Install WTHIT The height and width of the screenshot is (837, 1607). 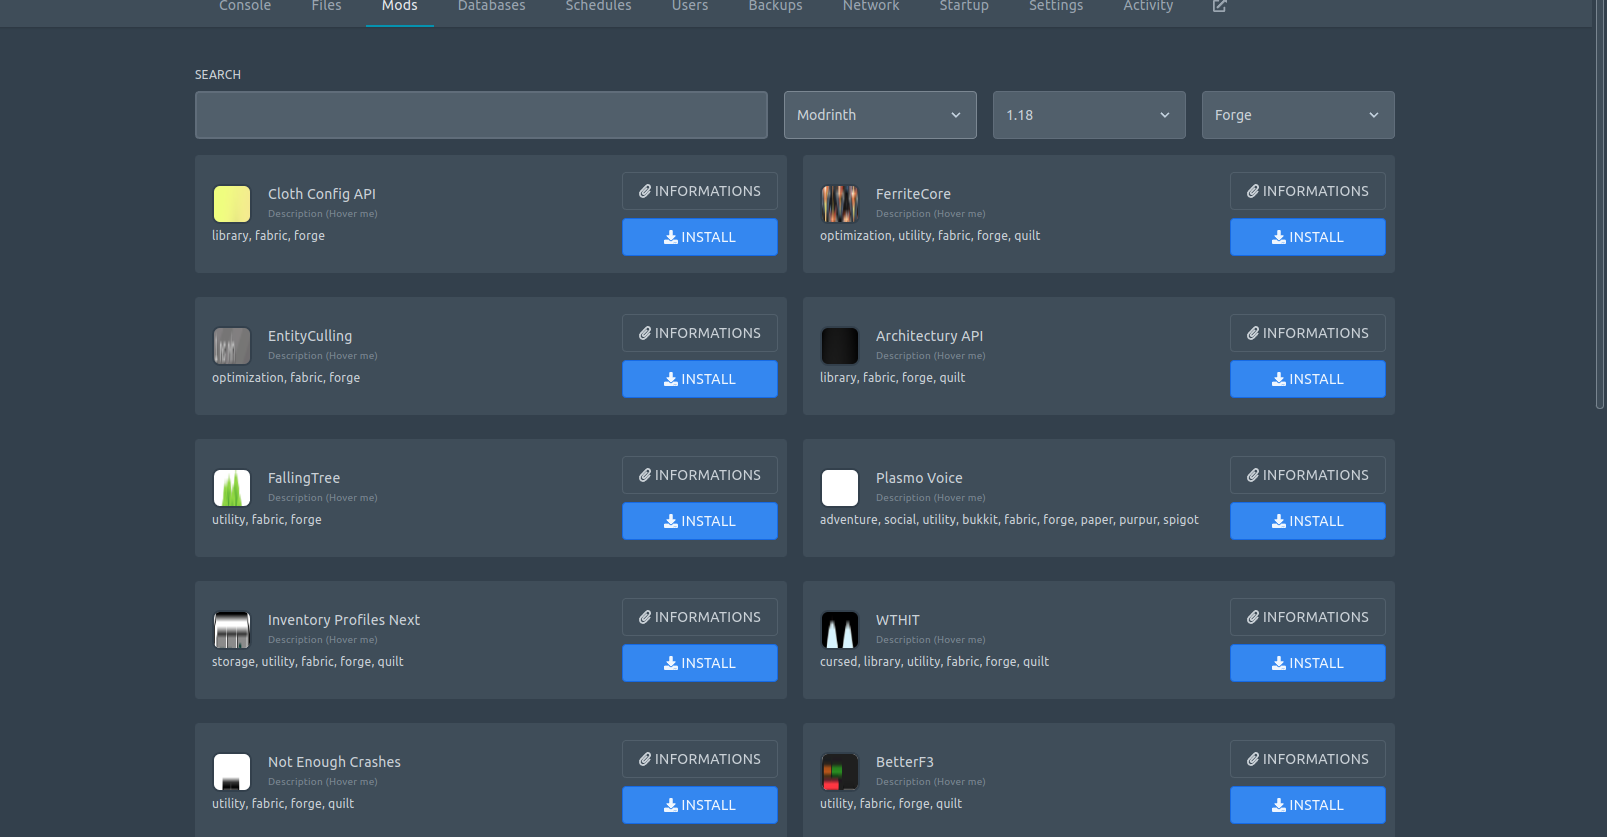click(x=1308, y=663)
